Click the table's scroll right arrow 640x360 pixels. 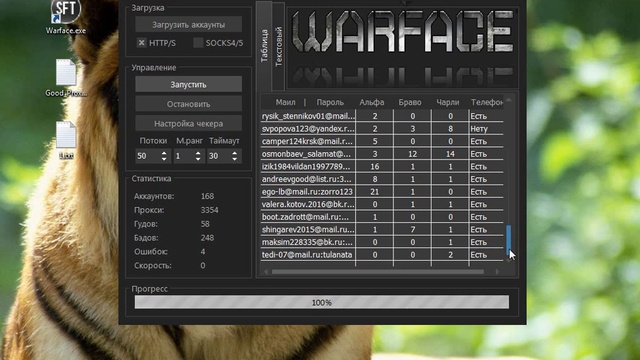click(497, 271)
